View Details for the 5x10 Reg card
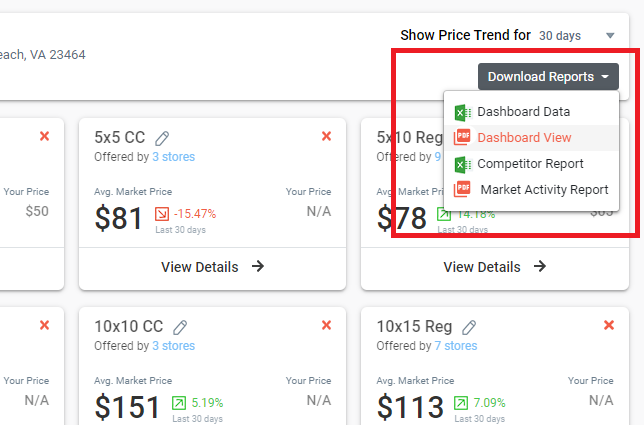644x426 pixels. (x=494, y=267)
